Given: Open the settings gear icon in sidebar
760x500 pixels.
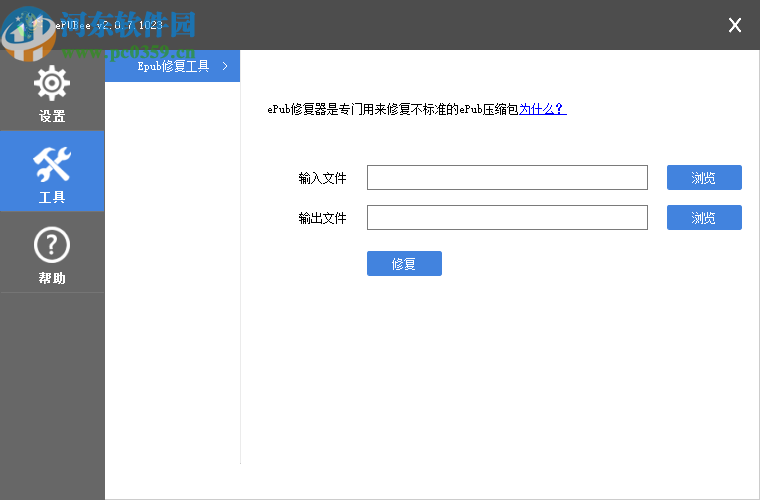Looking at the screenshot, I should (52, 83).
